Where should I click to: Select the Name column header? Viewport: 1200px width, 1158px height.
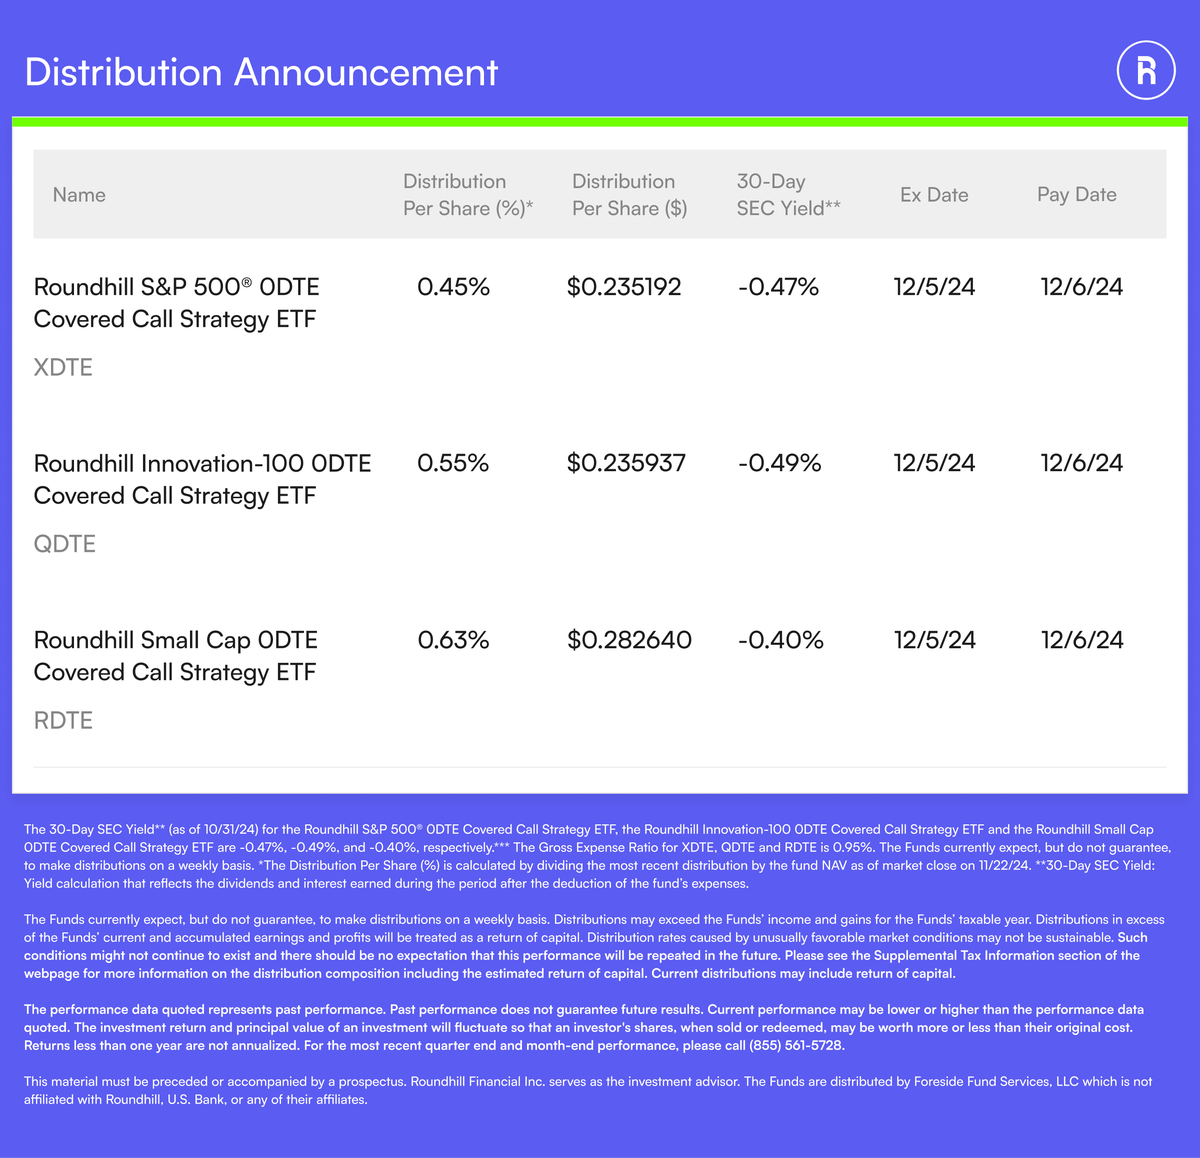point(79,195)
